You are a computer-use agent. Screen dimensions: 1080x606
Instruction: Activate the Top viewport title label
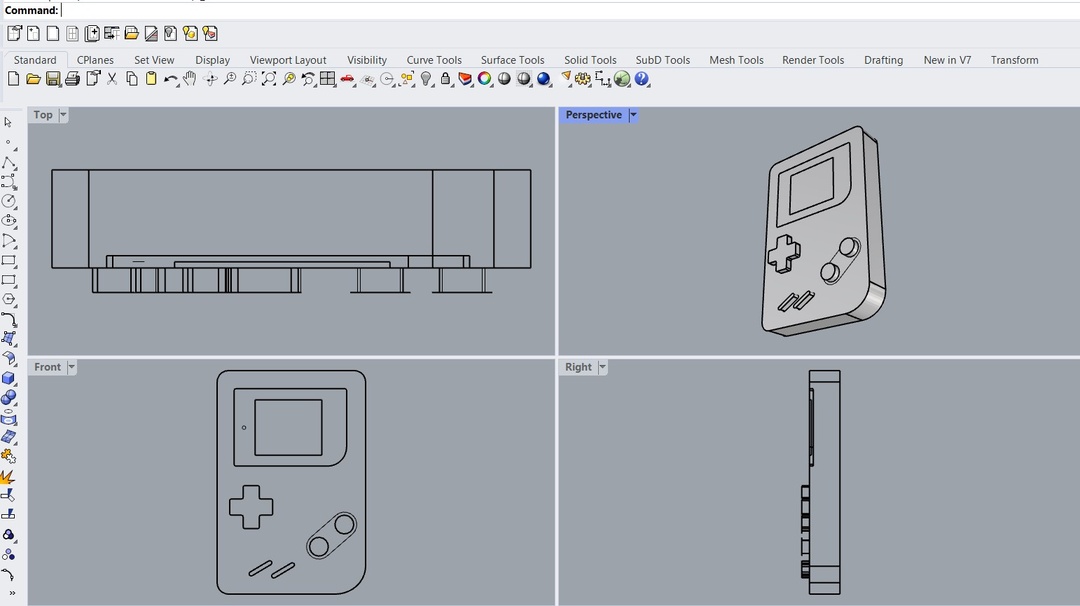pos(43,115)
